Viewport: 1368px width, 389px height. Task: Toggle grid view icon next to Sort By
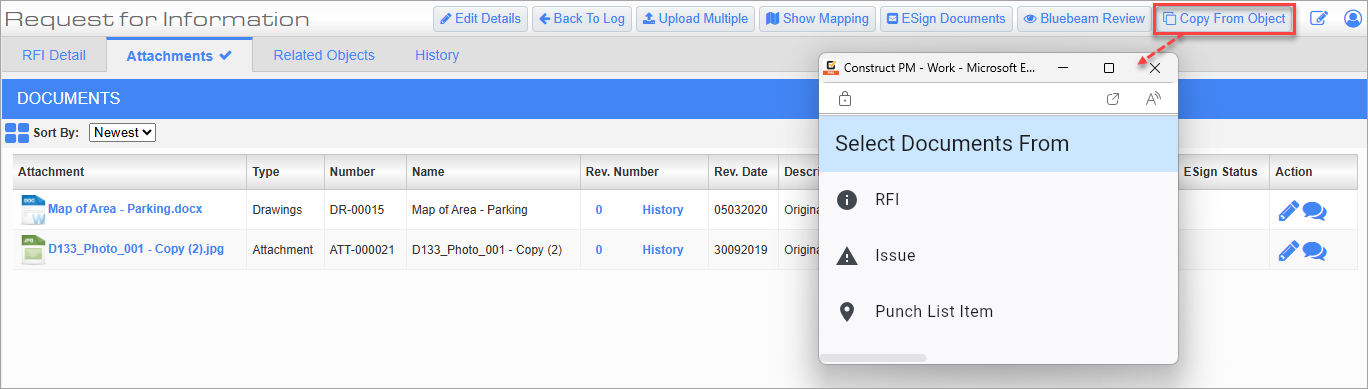click(x=17, y=132)
